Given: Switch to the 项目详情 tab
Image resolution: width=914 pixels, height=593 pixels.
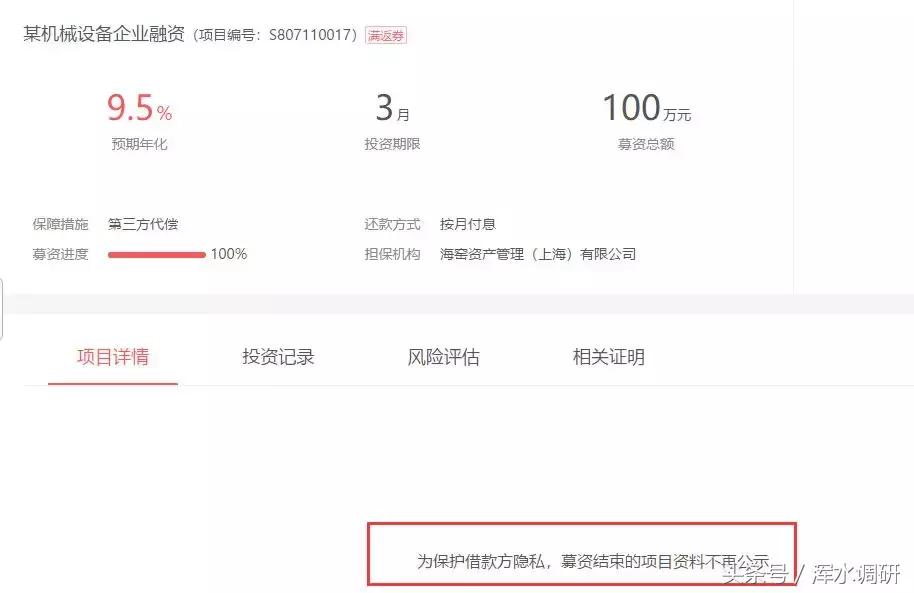Looking at the screenshot, I should pyautogui.click(x=113, y=357).
